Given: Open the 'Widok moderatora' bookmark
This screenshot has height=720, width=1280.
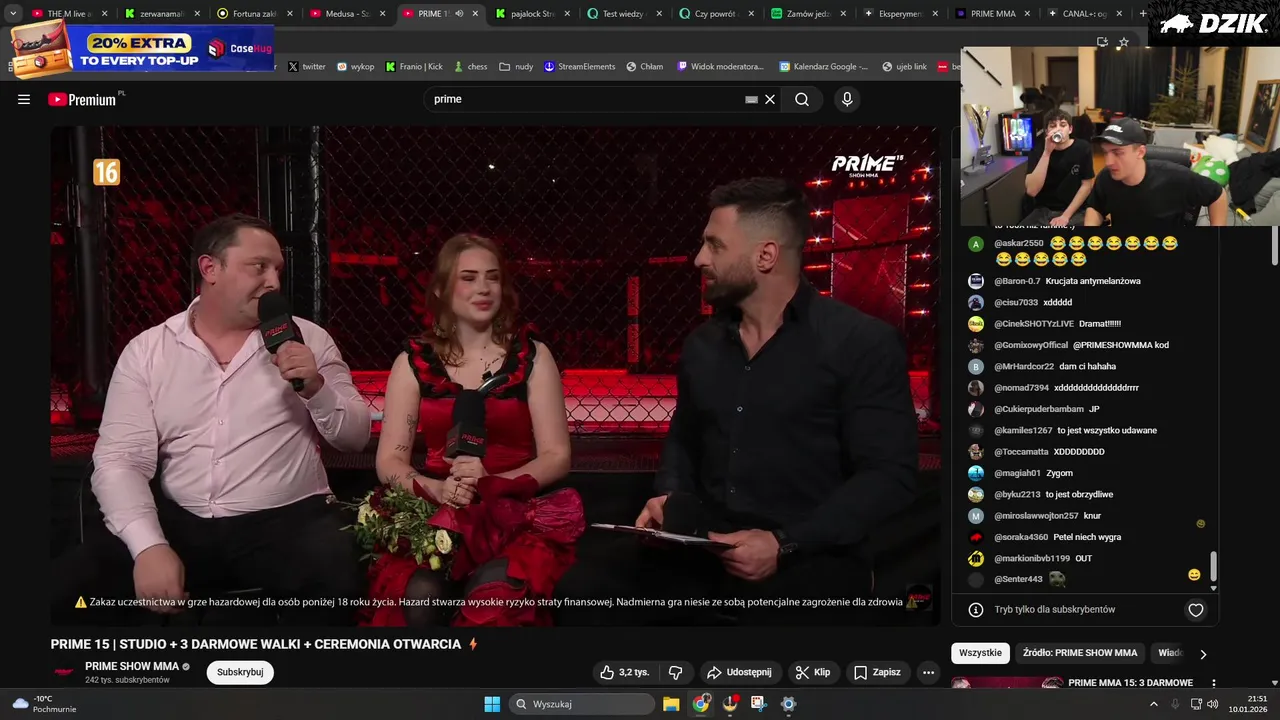Looking at the screenshot, I should [x=721, y=66].
